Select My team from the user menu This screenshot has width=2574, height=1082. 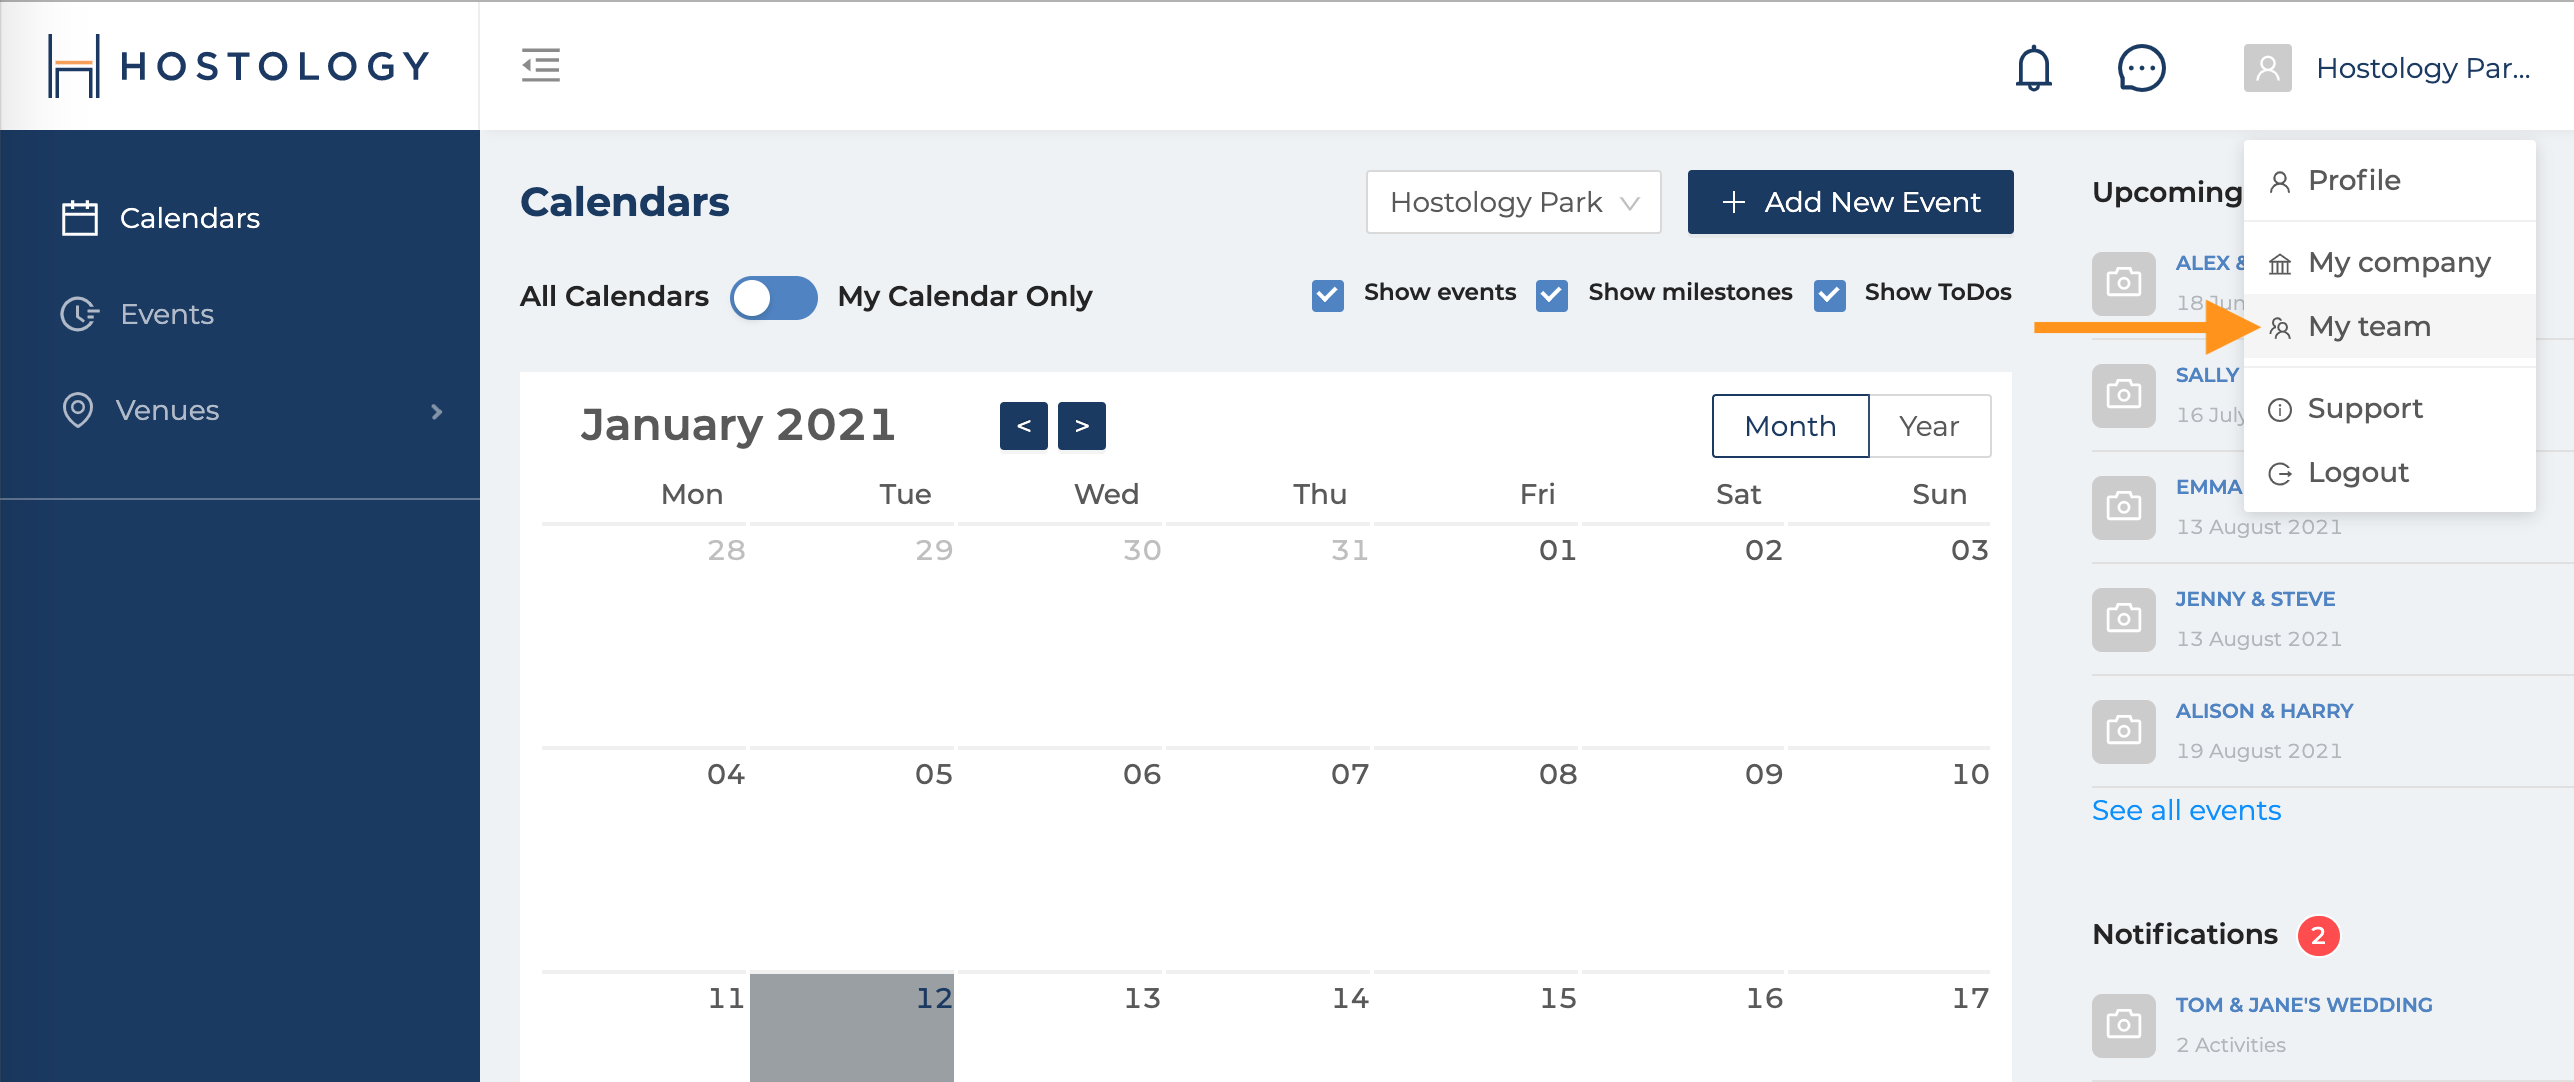2389,326
